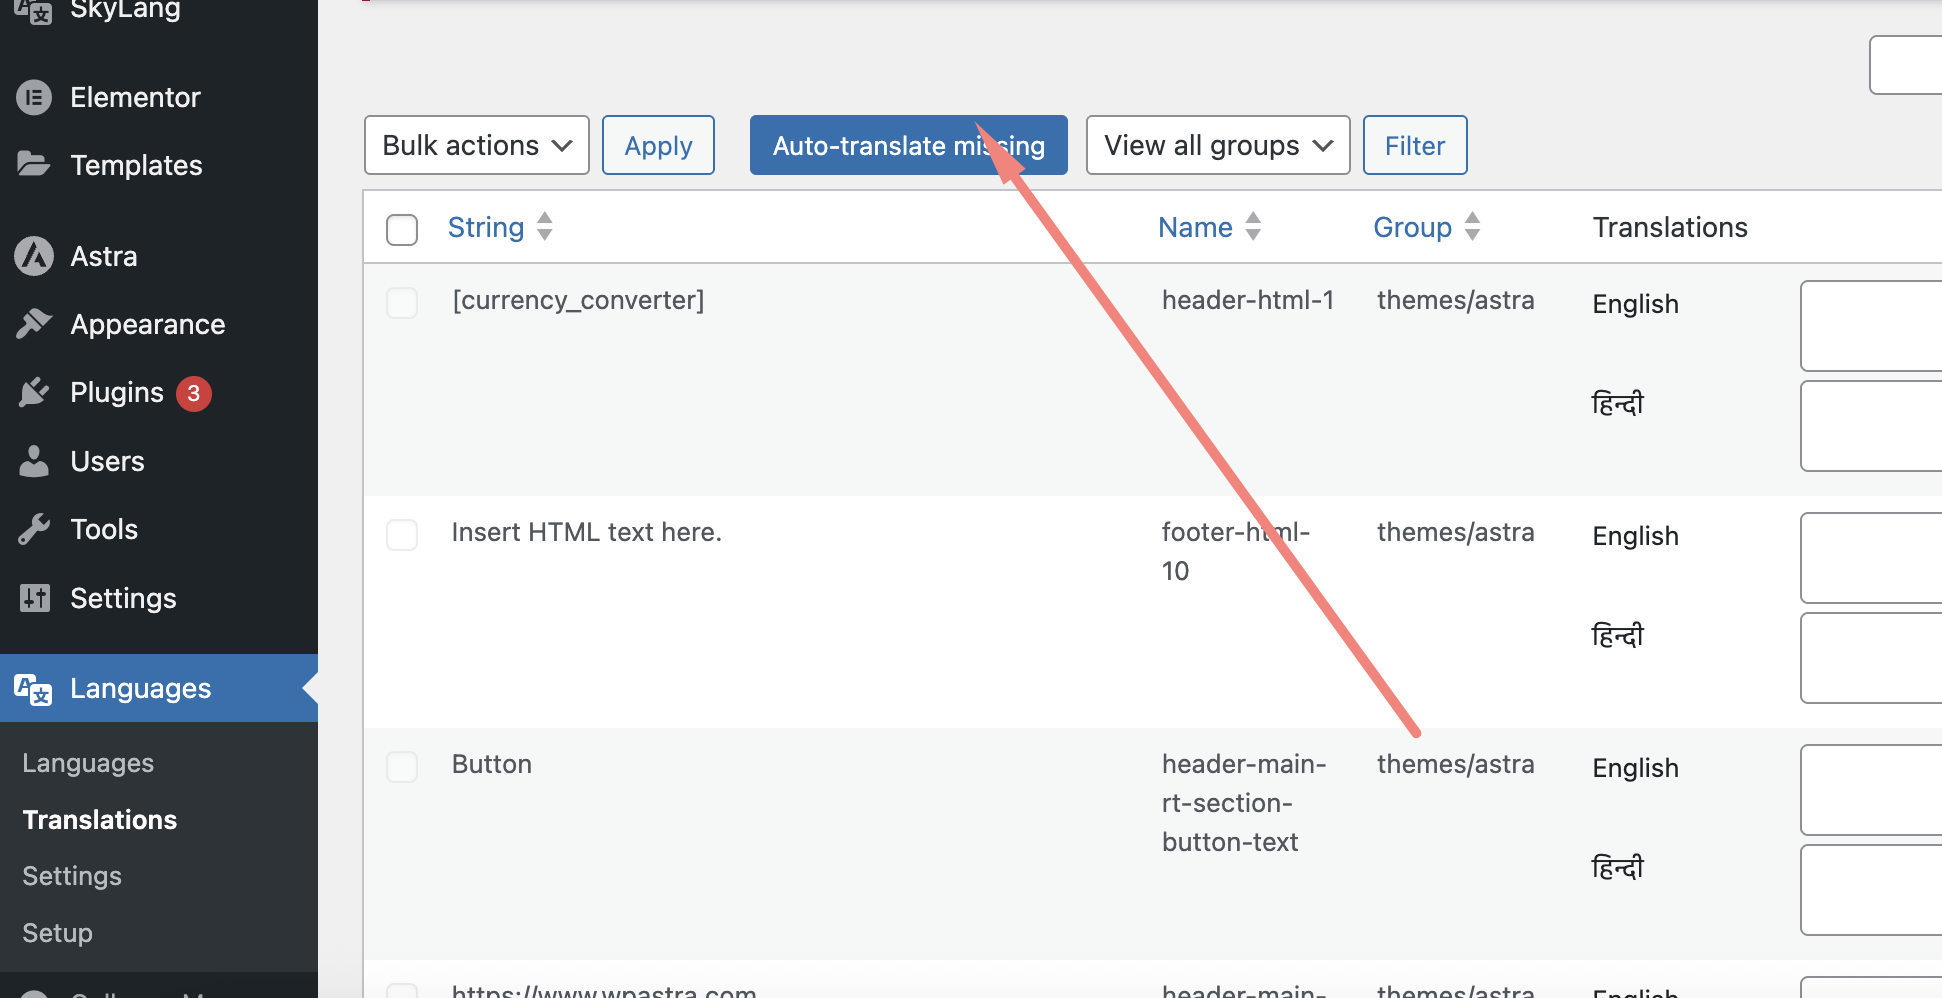
Task: Toggle the select-all checkbox in table header
Action: [x=402, y=229]
